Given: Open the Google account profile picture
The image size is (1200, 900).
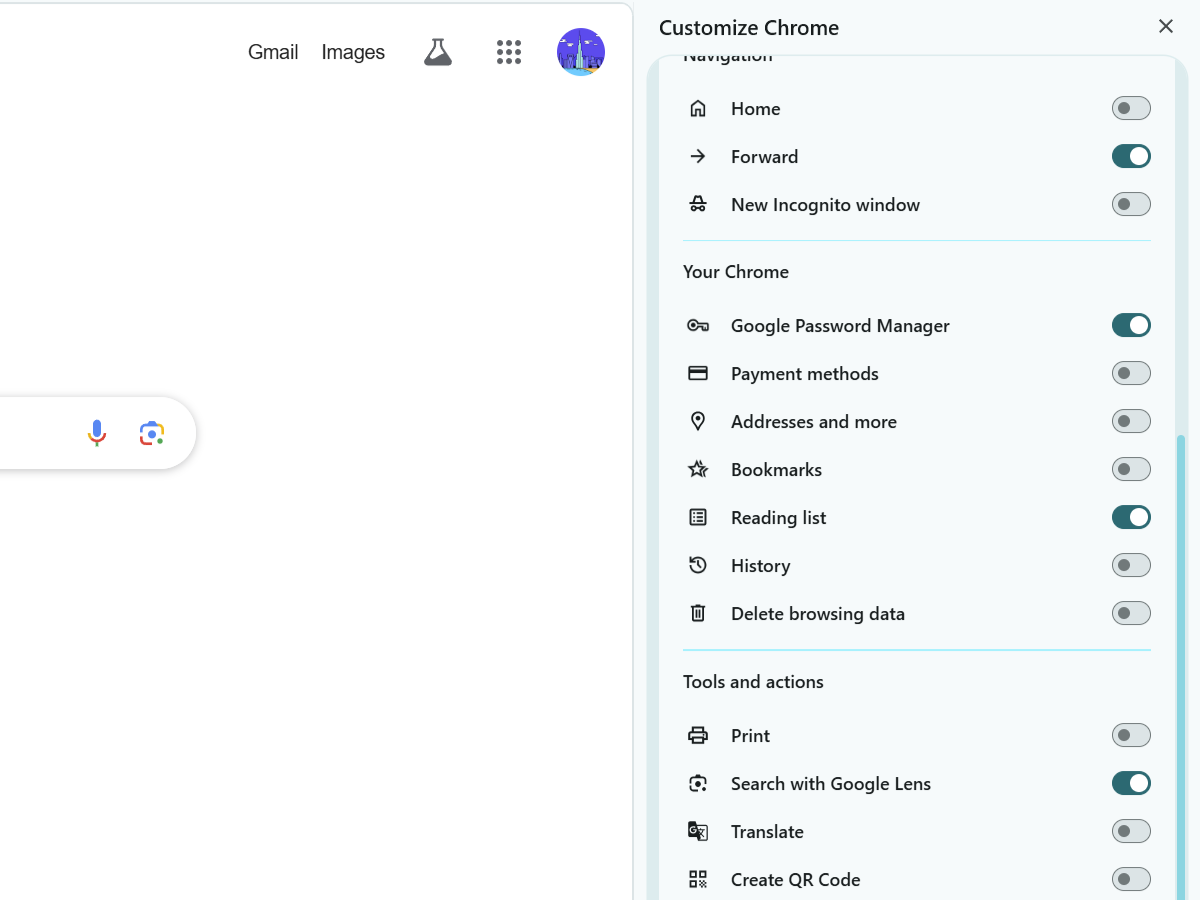Looking at the screenshot, I should tap(581, 52).
